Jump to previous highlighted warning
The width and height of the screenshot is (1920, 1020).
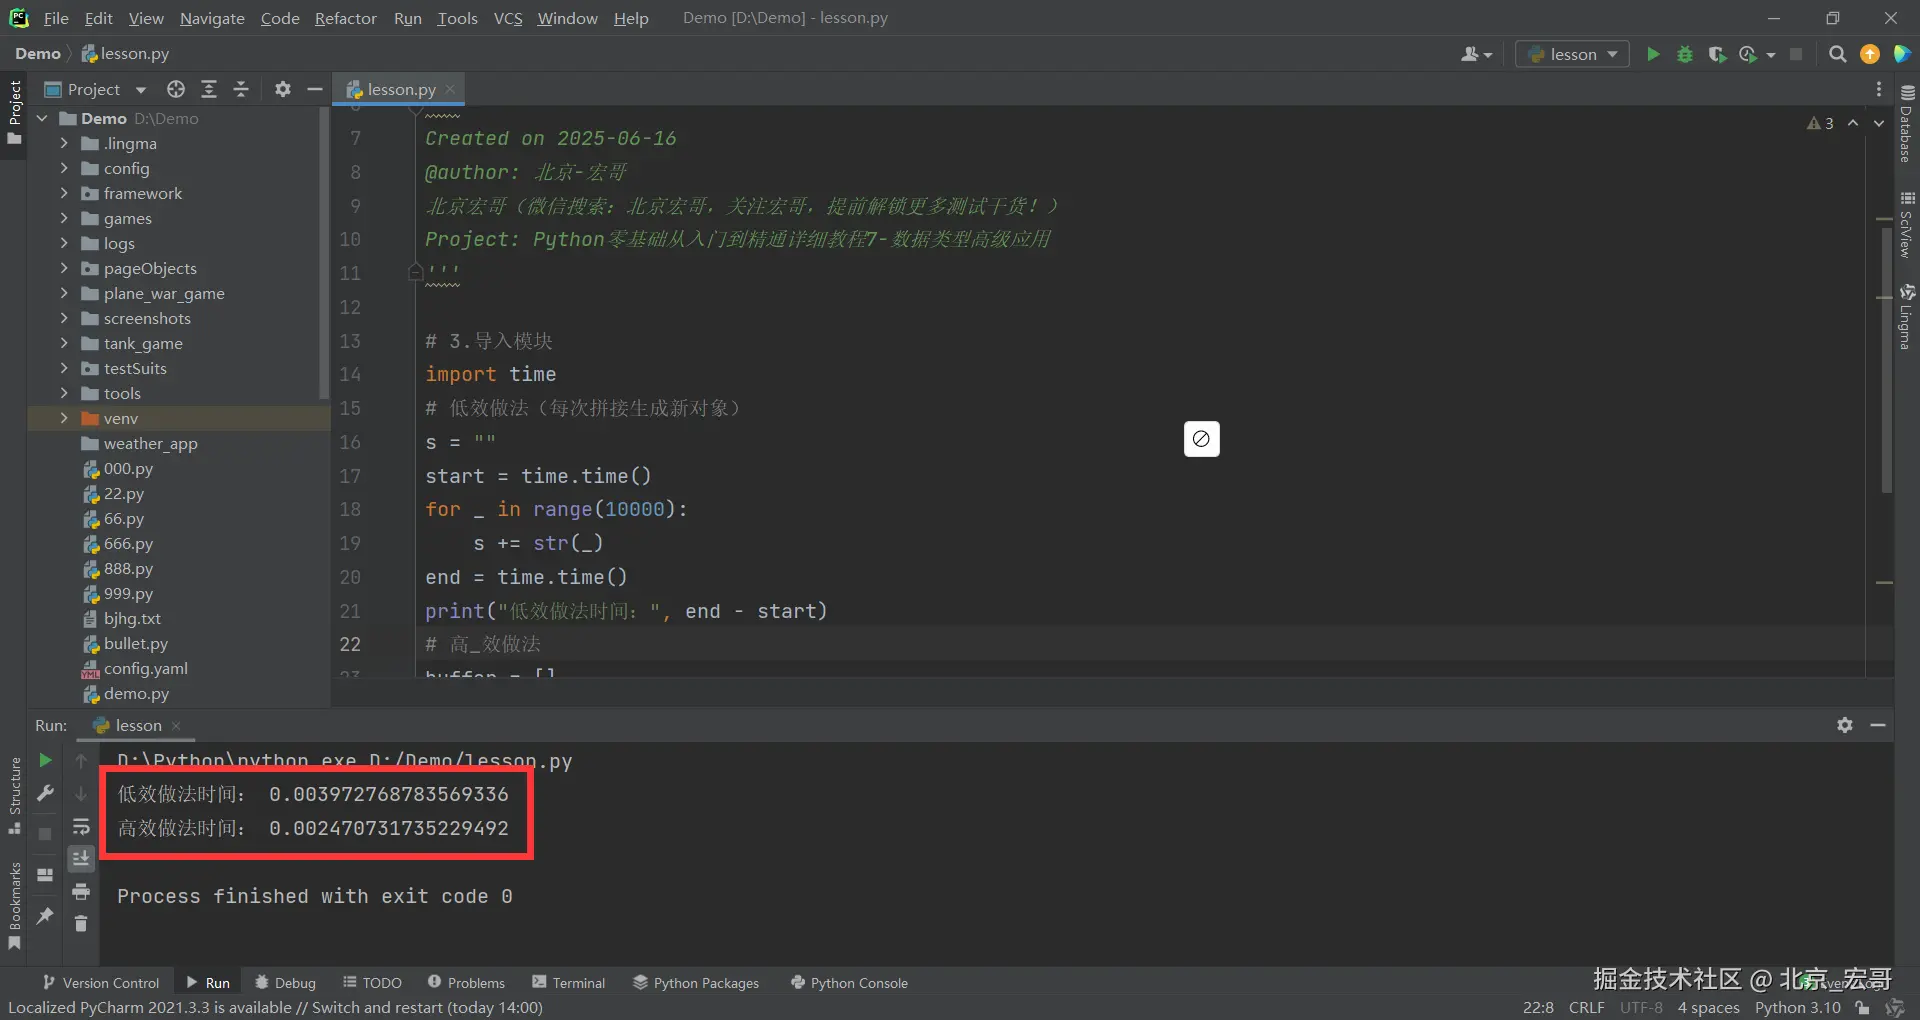point(1853,123)
